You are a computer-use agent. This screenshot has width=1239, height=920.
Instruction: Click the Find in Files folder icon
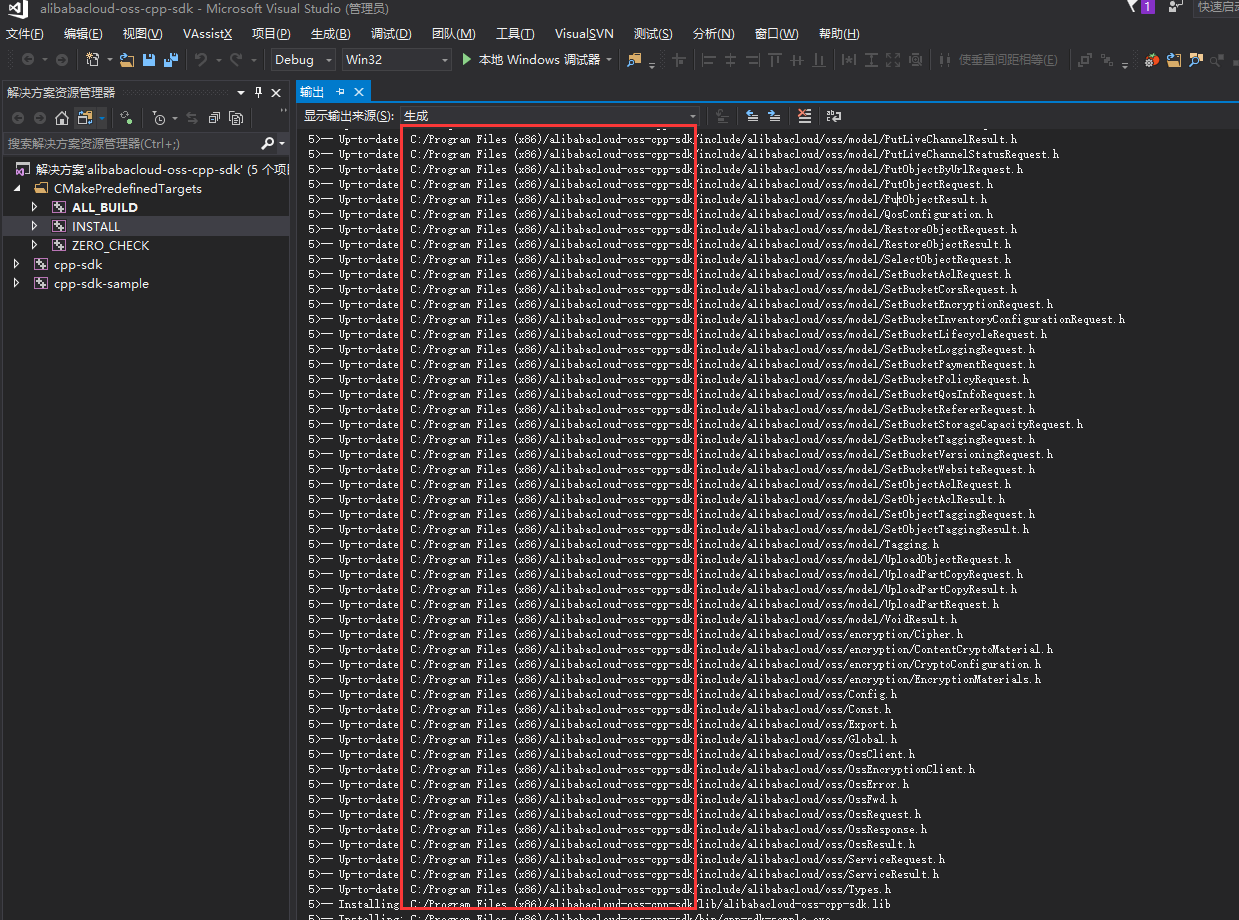point(634,60)
